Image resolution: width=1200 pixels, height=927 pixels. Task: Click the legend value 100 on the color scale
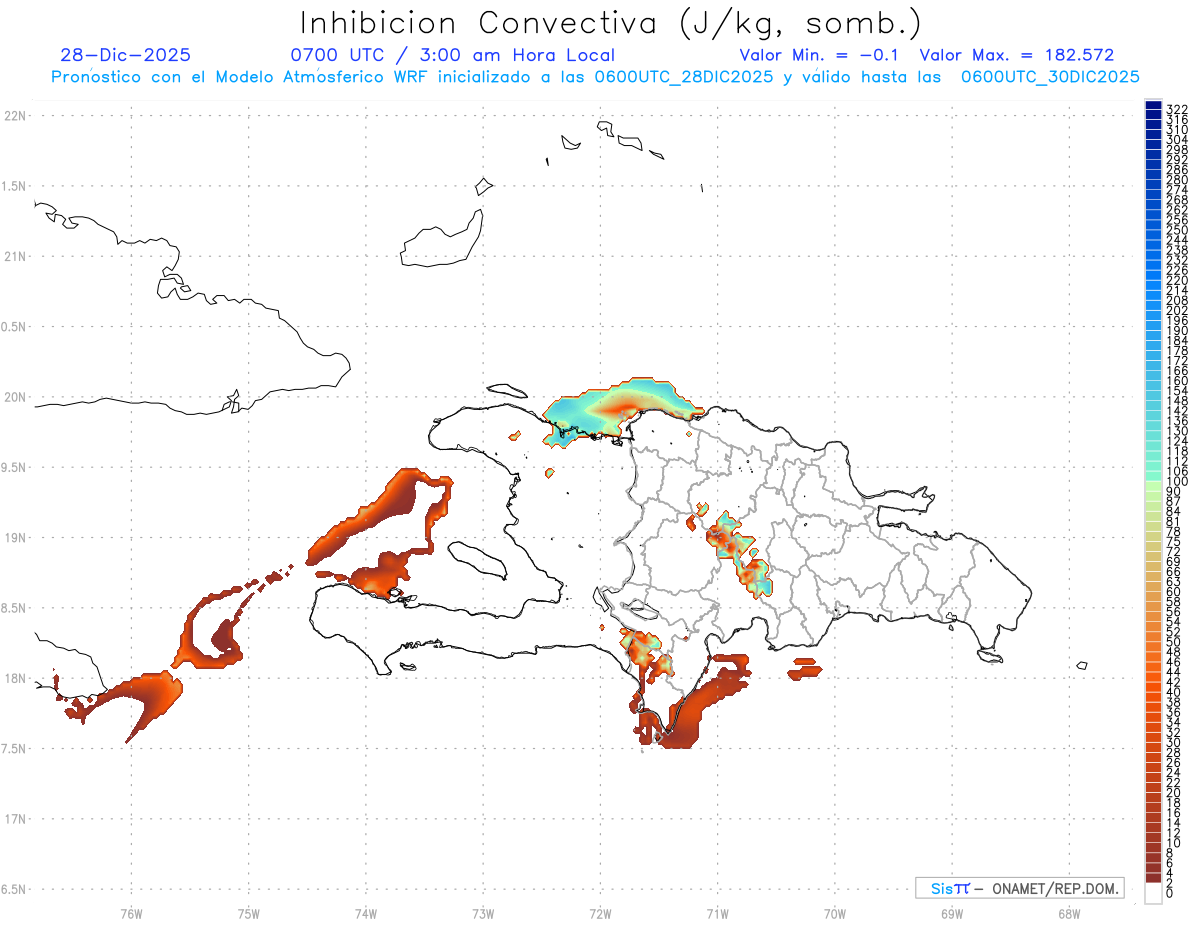coord(1177,482)
